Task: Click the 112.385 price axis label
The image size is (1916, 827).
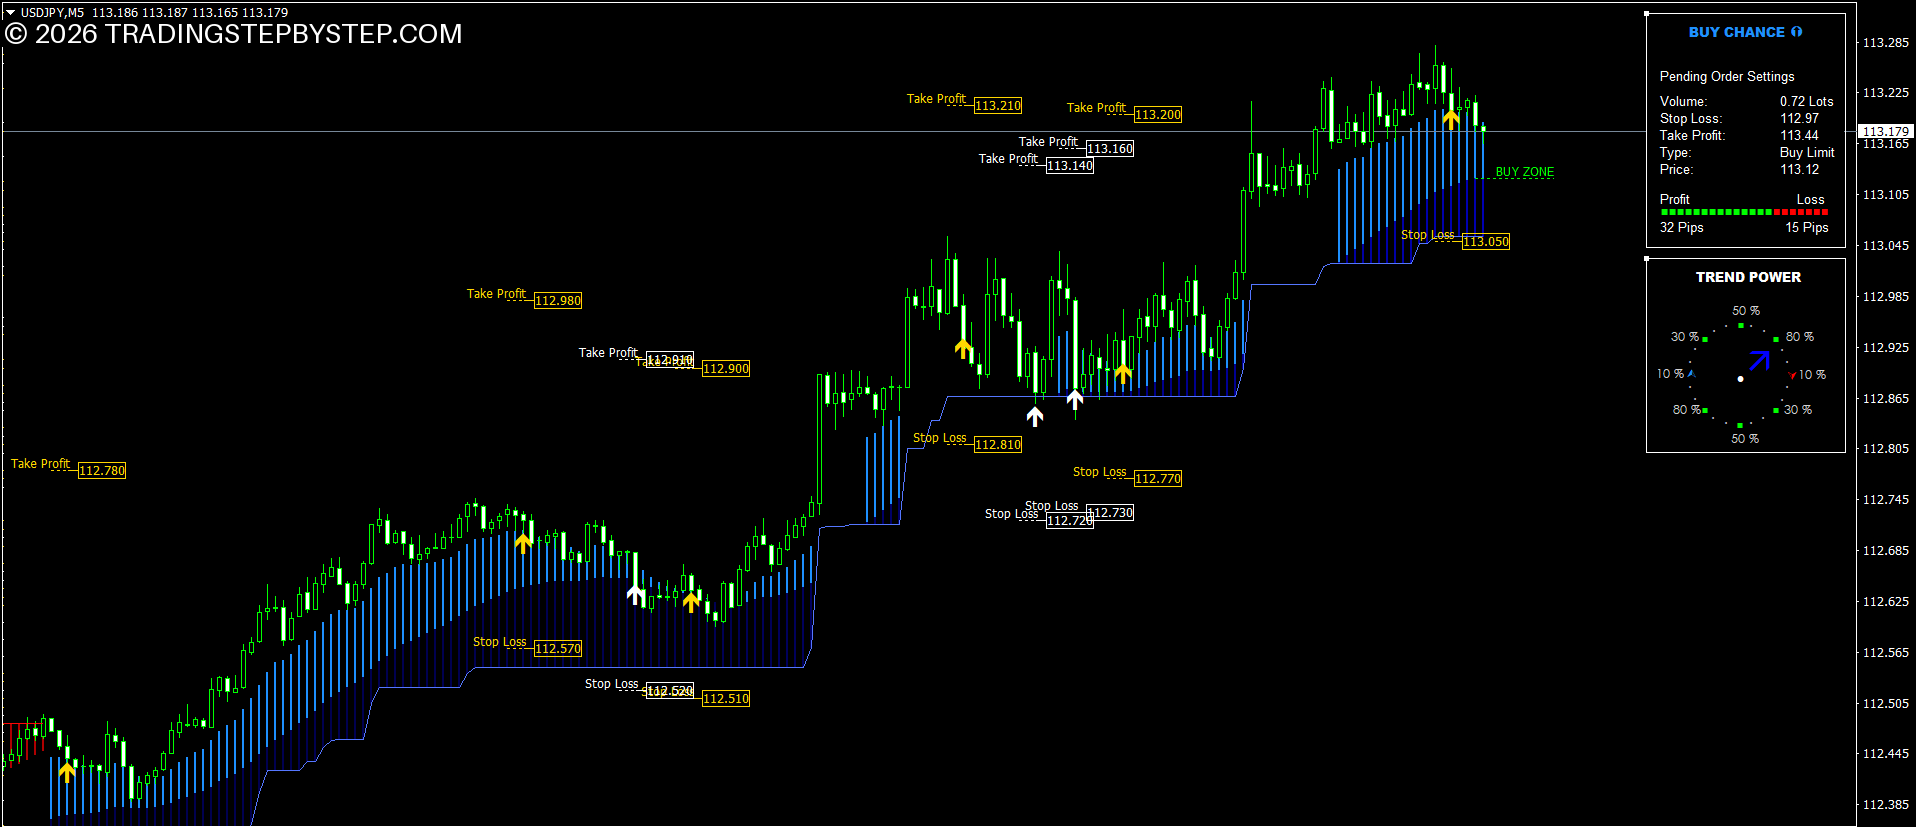Action: pos(1886,804)
